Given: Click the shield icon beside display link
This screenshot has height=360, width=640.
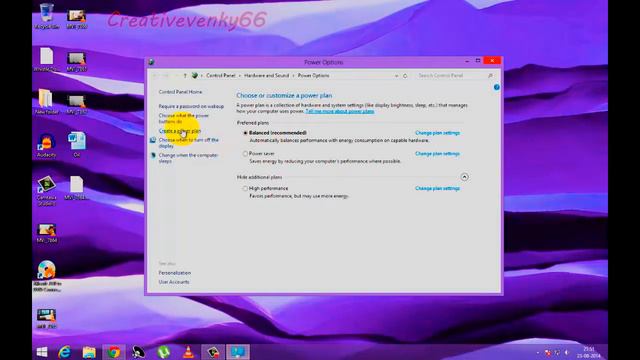Looking at the screenshot, I should pos(153,140).
